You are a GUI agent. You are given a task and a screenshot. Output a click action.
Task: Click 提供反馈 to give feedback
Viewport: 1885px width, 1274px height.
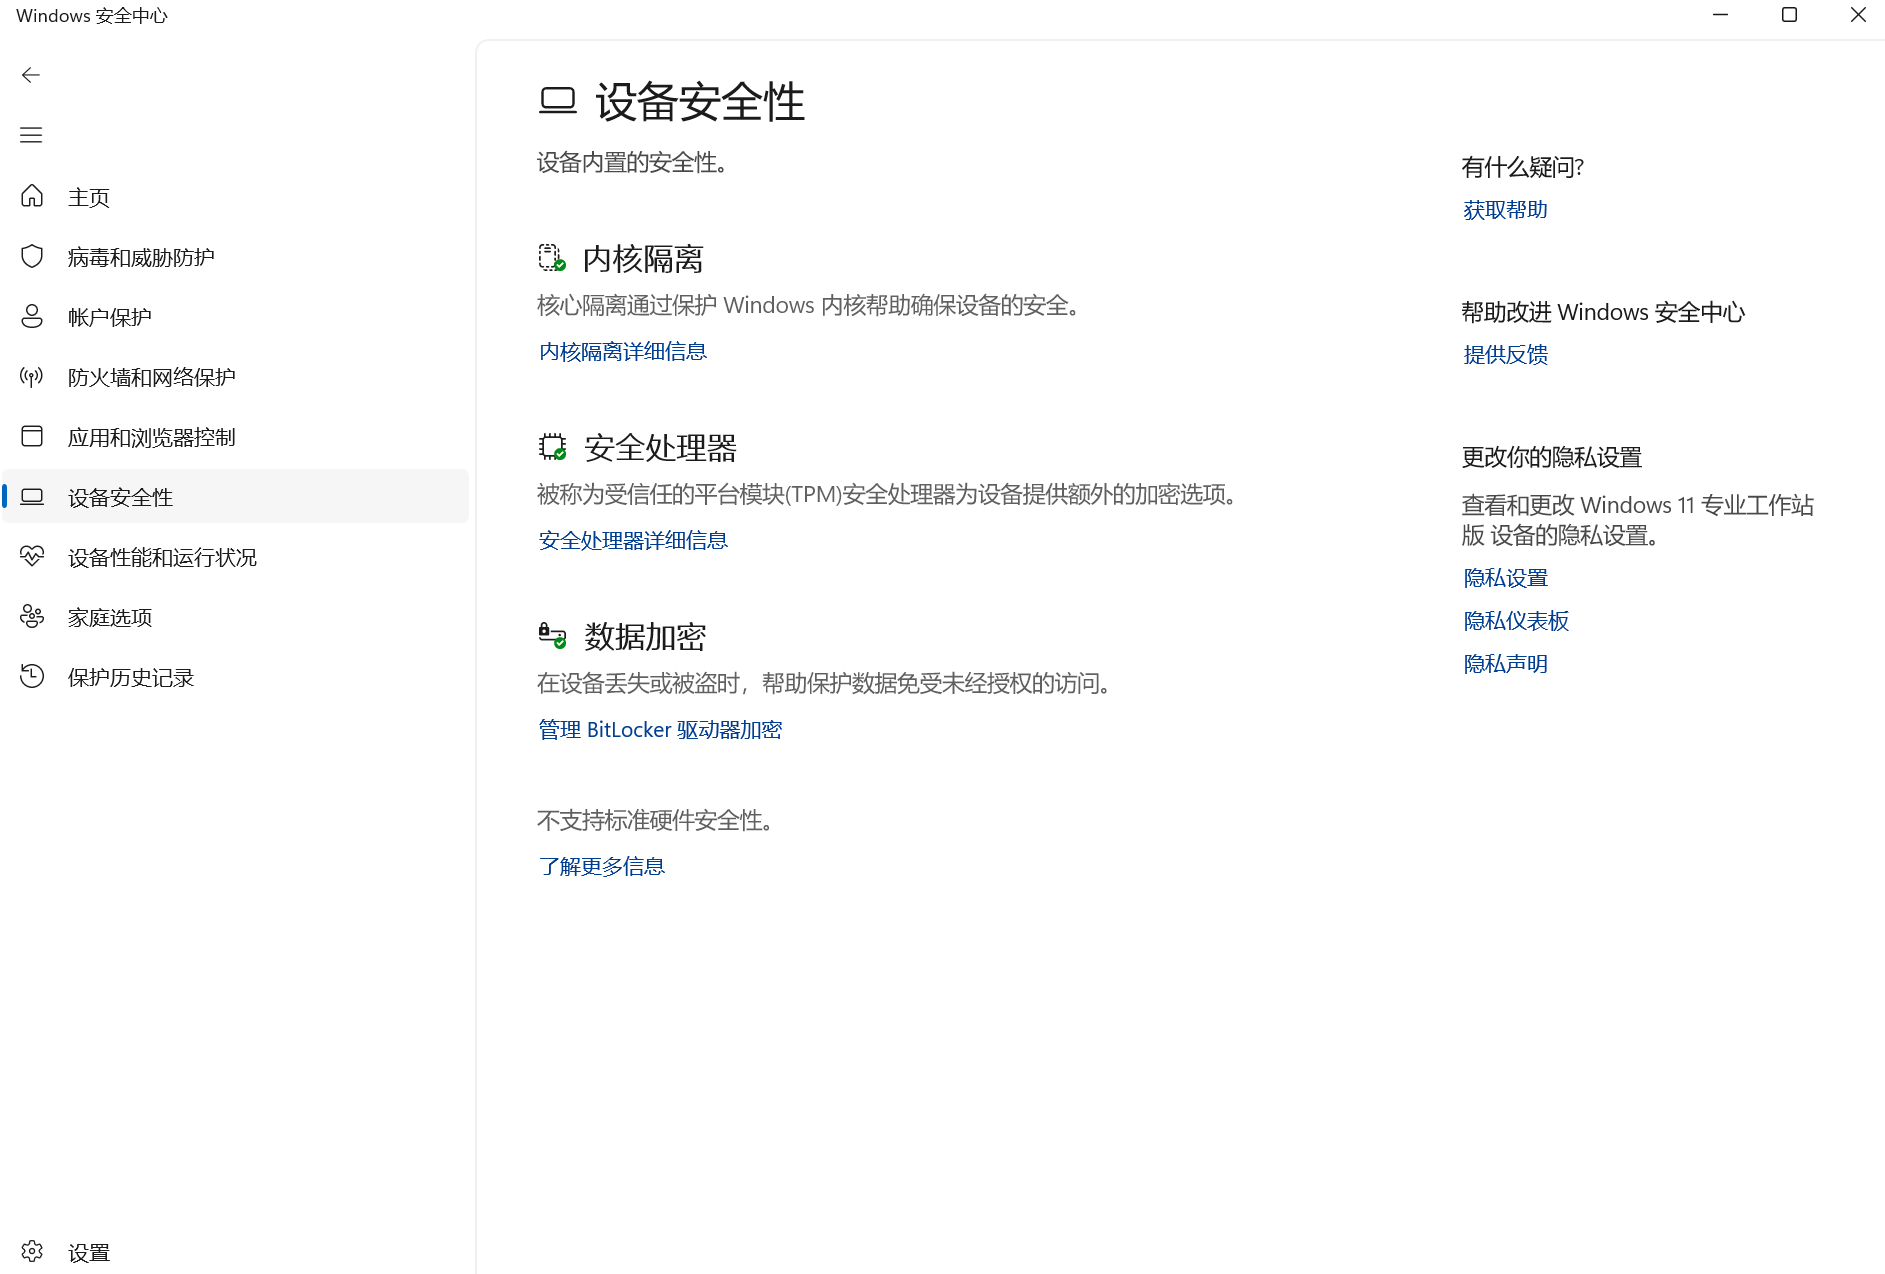click(x=1504, y=354)
